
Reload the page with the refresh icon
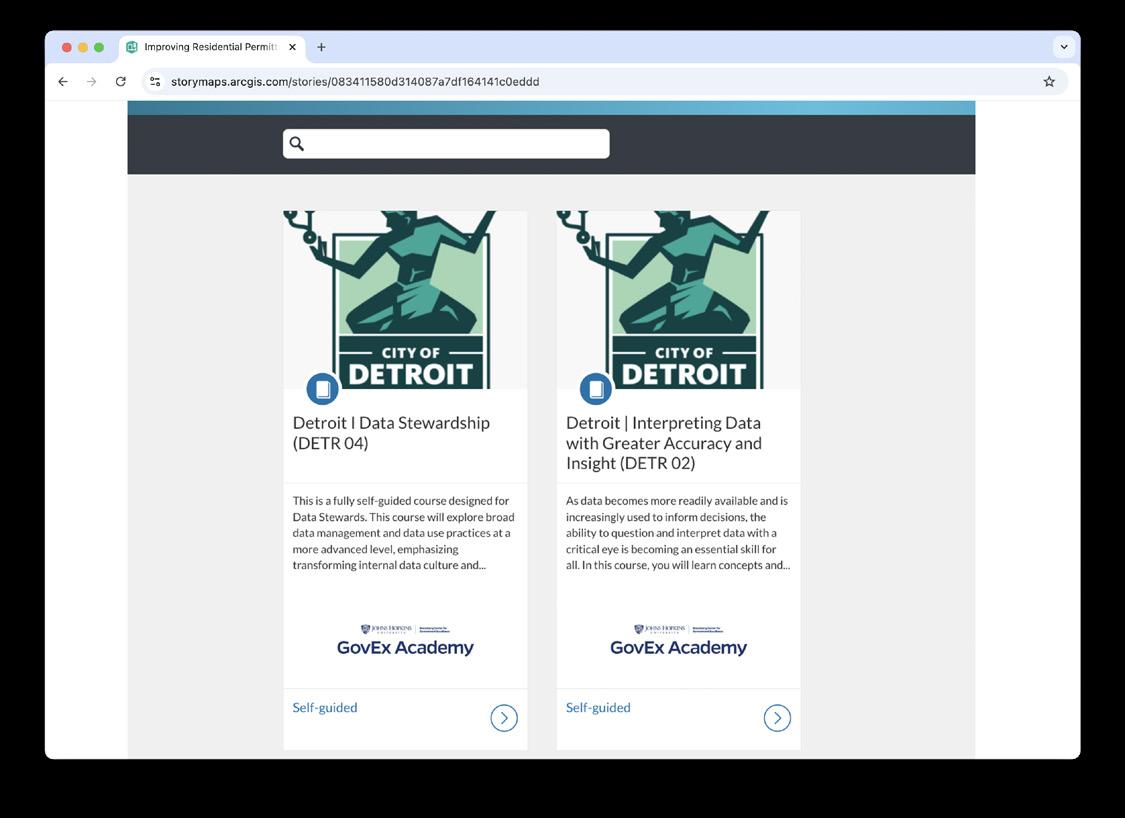[x=121, y=82]
